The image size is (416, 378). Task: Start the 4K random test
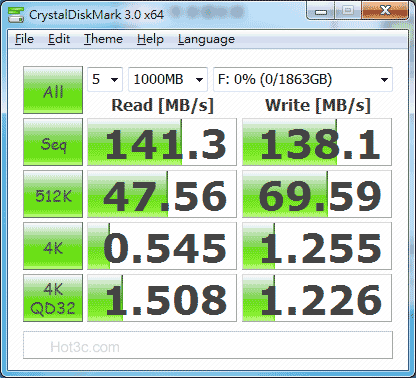pyautogui.click(x=53, y=246)
